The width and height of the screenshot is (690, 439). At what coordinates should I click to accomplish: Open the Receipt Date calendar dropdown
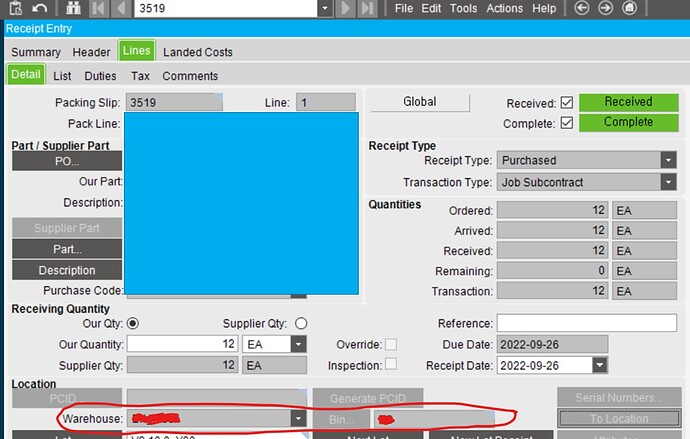[600, 365]
